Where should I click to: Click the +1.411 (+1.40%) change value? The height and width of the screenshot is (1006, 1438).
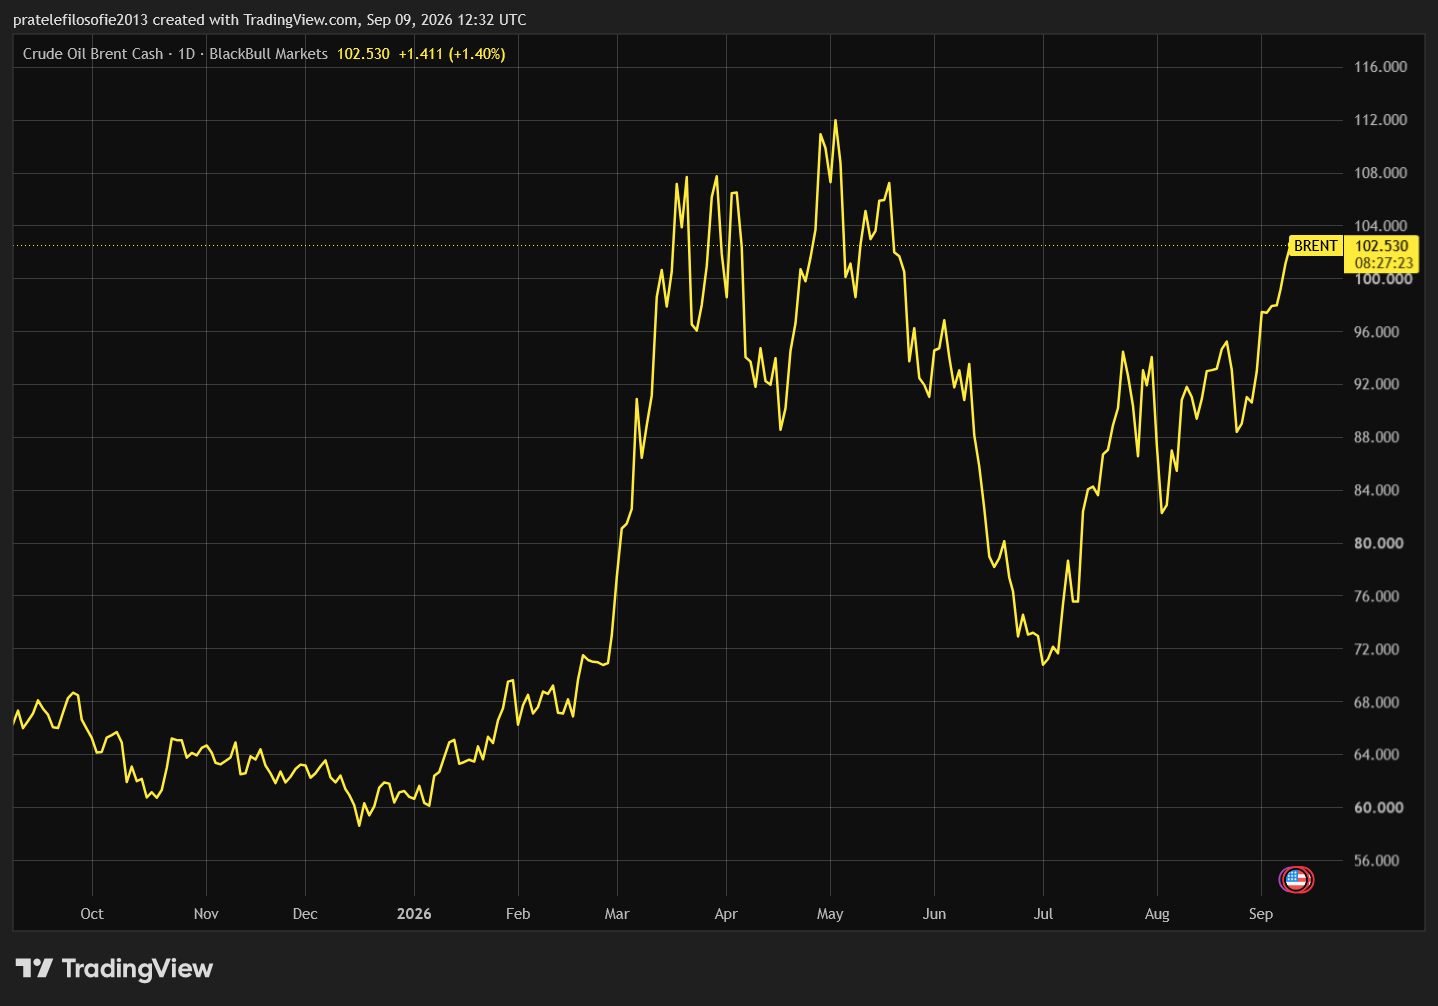[452, 54]
